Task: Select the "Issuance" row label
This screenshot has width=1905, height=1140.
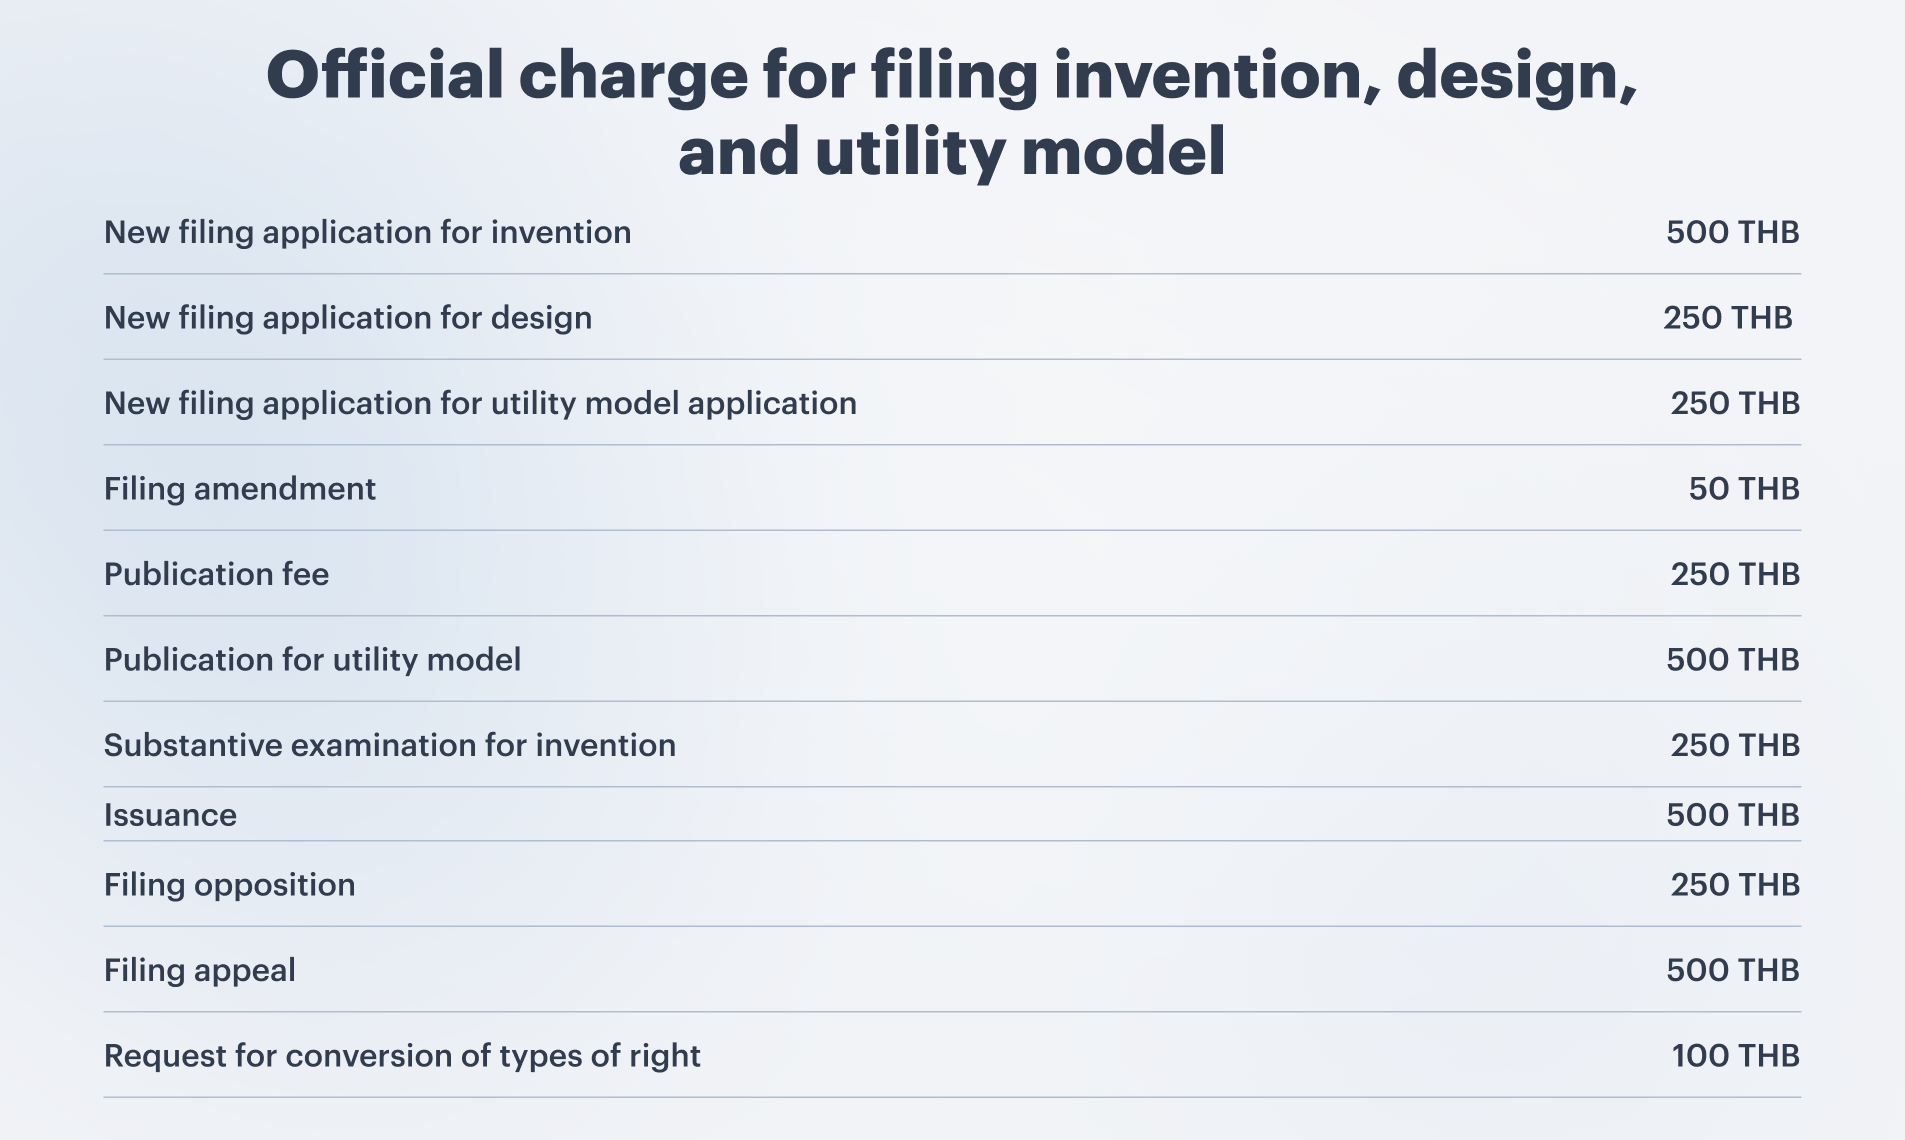Action: click(170, 815)
